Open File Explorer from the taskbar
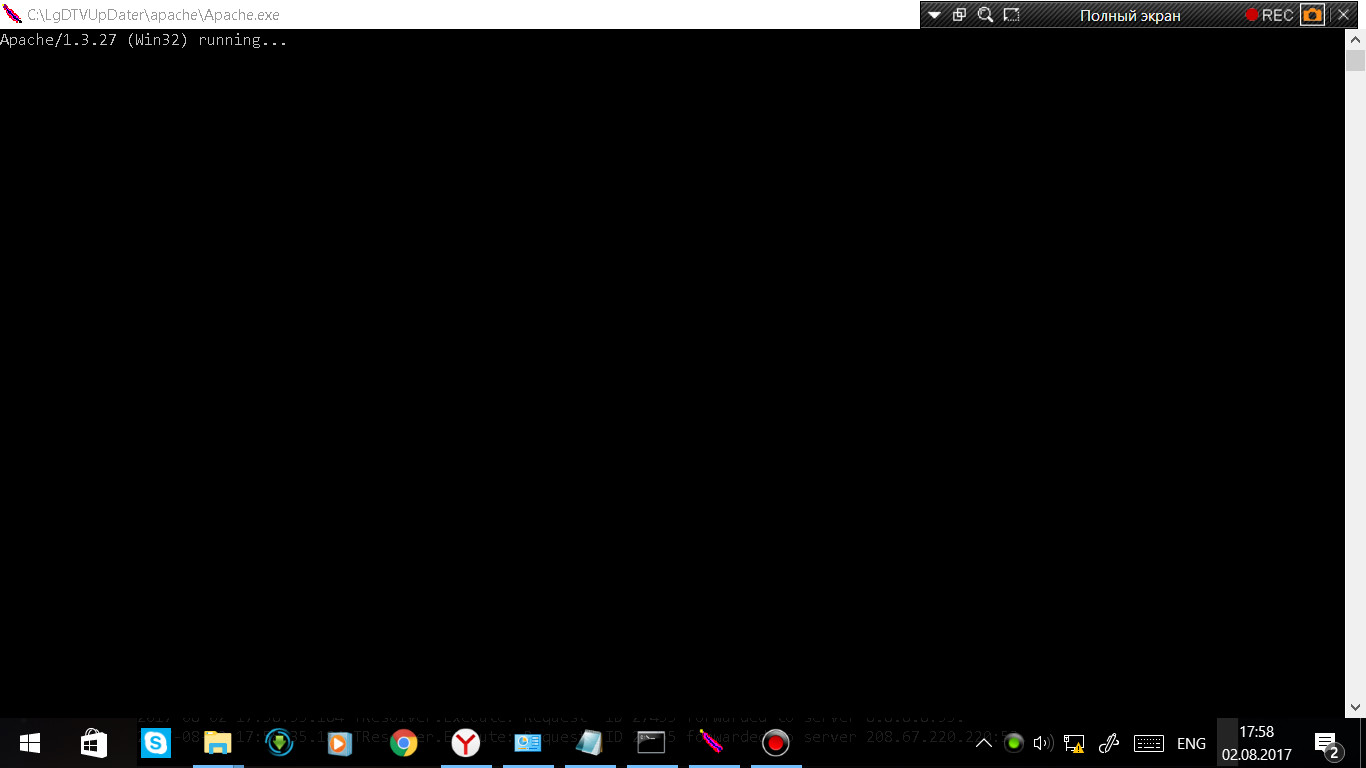The width and height of the screenshot is (1366, 768). click(x=218, y=743)
